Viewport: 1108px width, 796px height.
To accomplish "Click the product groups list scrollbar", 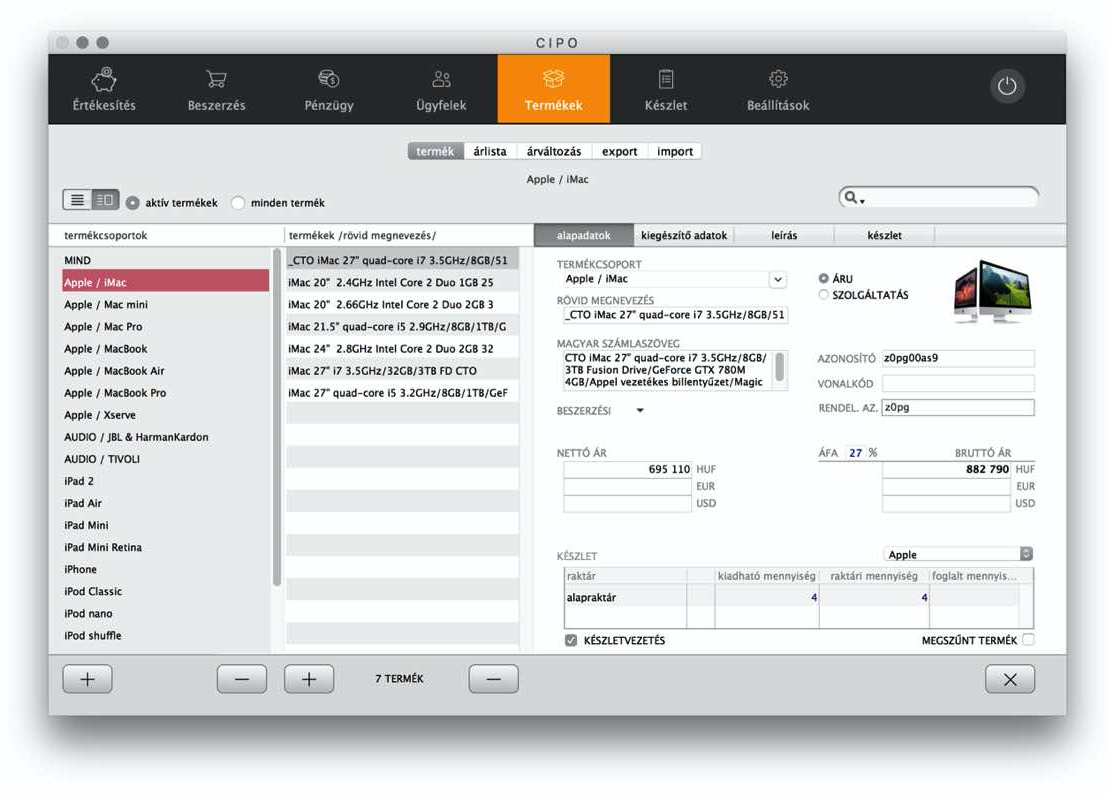I will pyautogui.click(x=276, y=417).
